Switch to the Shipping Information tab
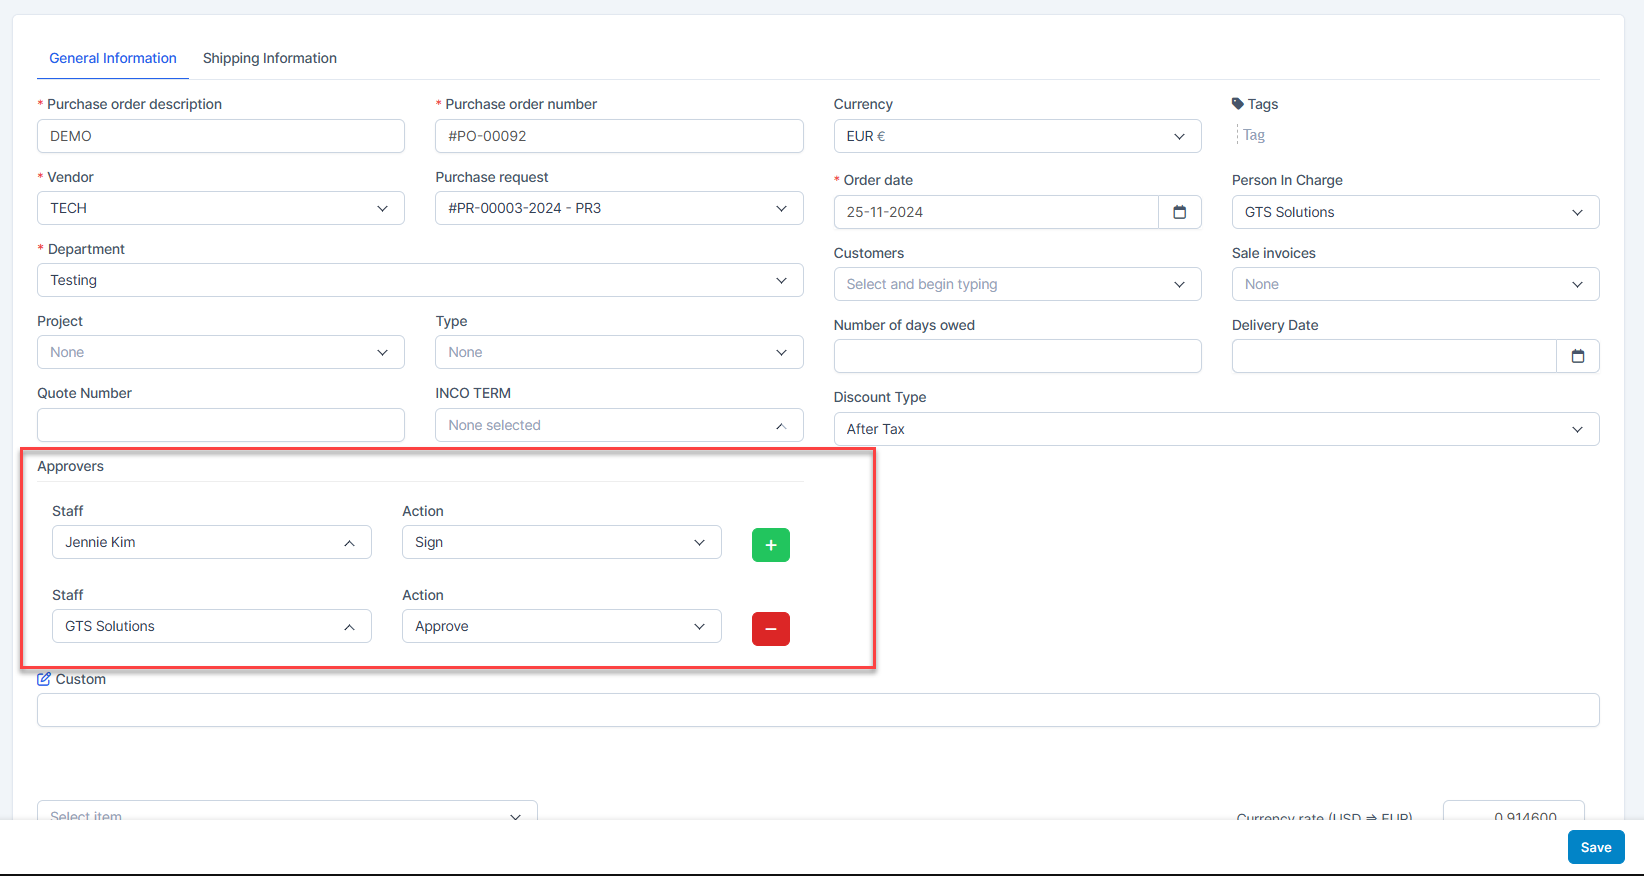Image resolution: width=1644 pixels, height=876 pixels. (x=269, y=58)
